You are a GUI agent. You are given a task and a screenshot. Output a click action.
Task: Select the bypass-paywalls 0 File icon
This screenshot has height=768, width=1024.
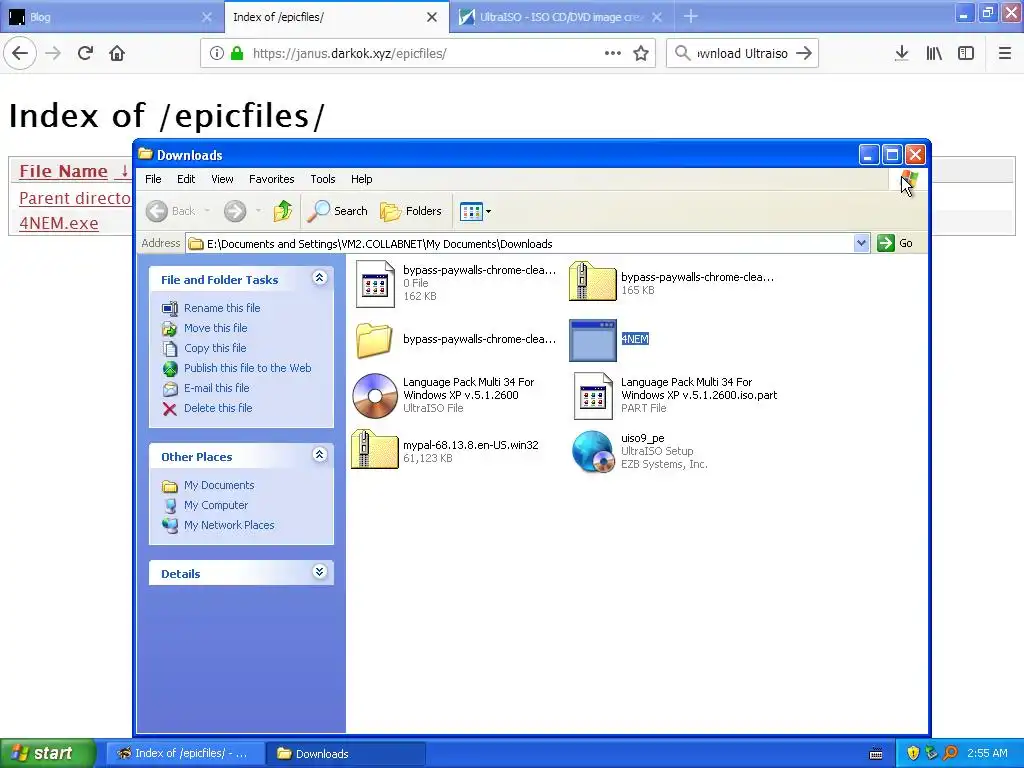point(375,284)
